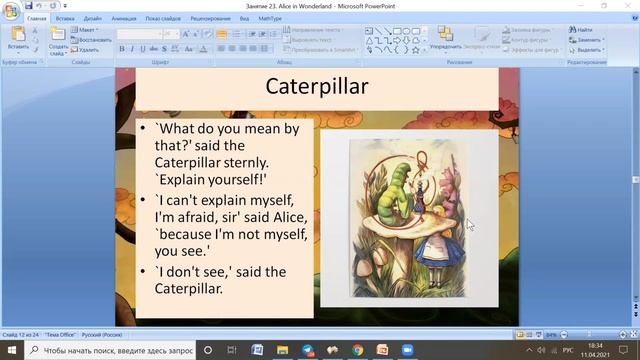
Task: Toggle text shadow S button
Action: click(x=164, y=49)
